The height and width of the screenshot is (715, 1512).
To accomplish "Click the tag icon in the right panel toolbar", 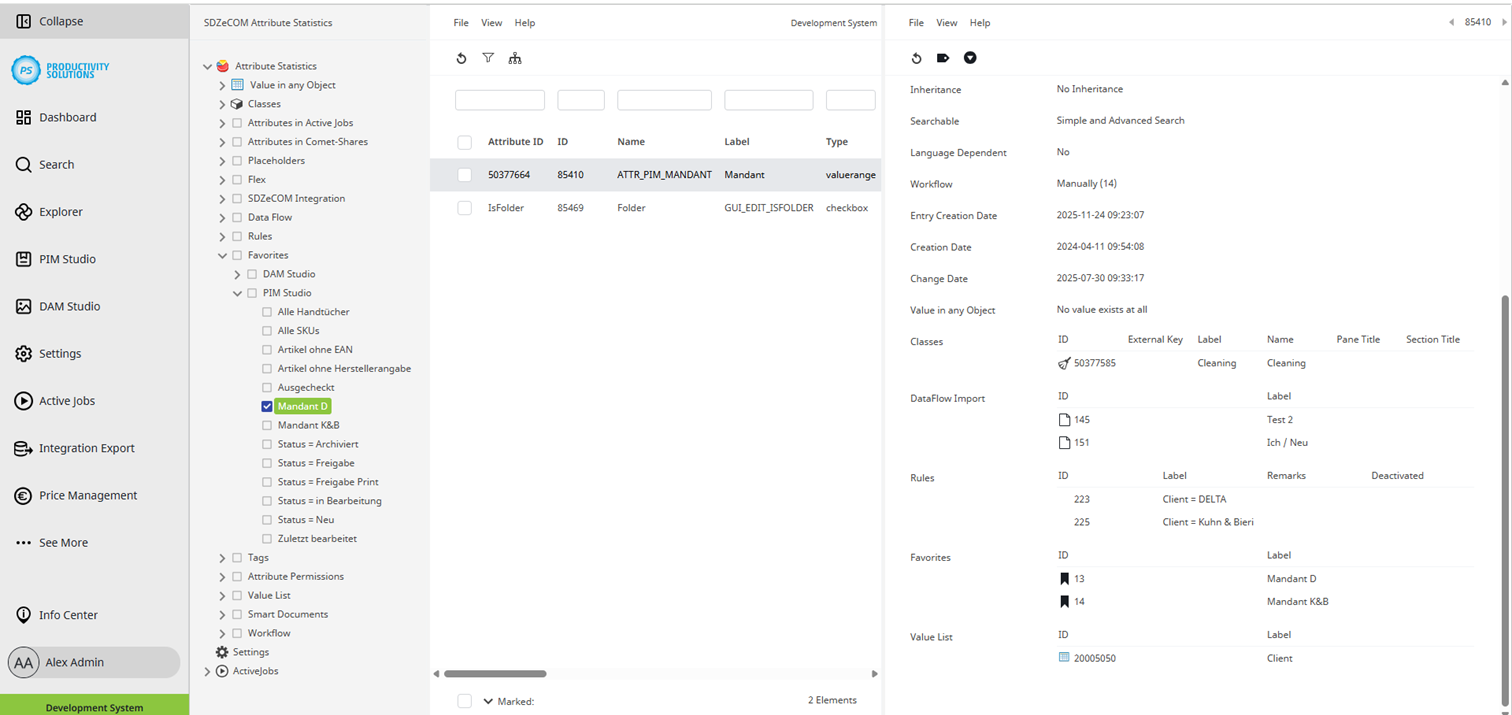I will click(x=943, y=58).
